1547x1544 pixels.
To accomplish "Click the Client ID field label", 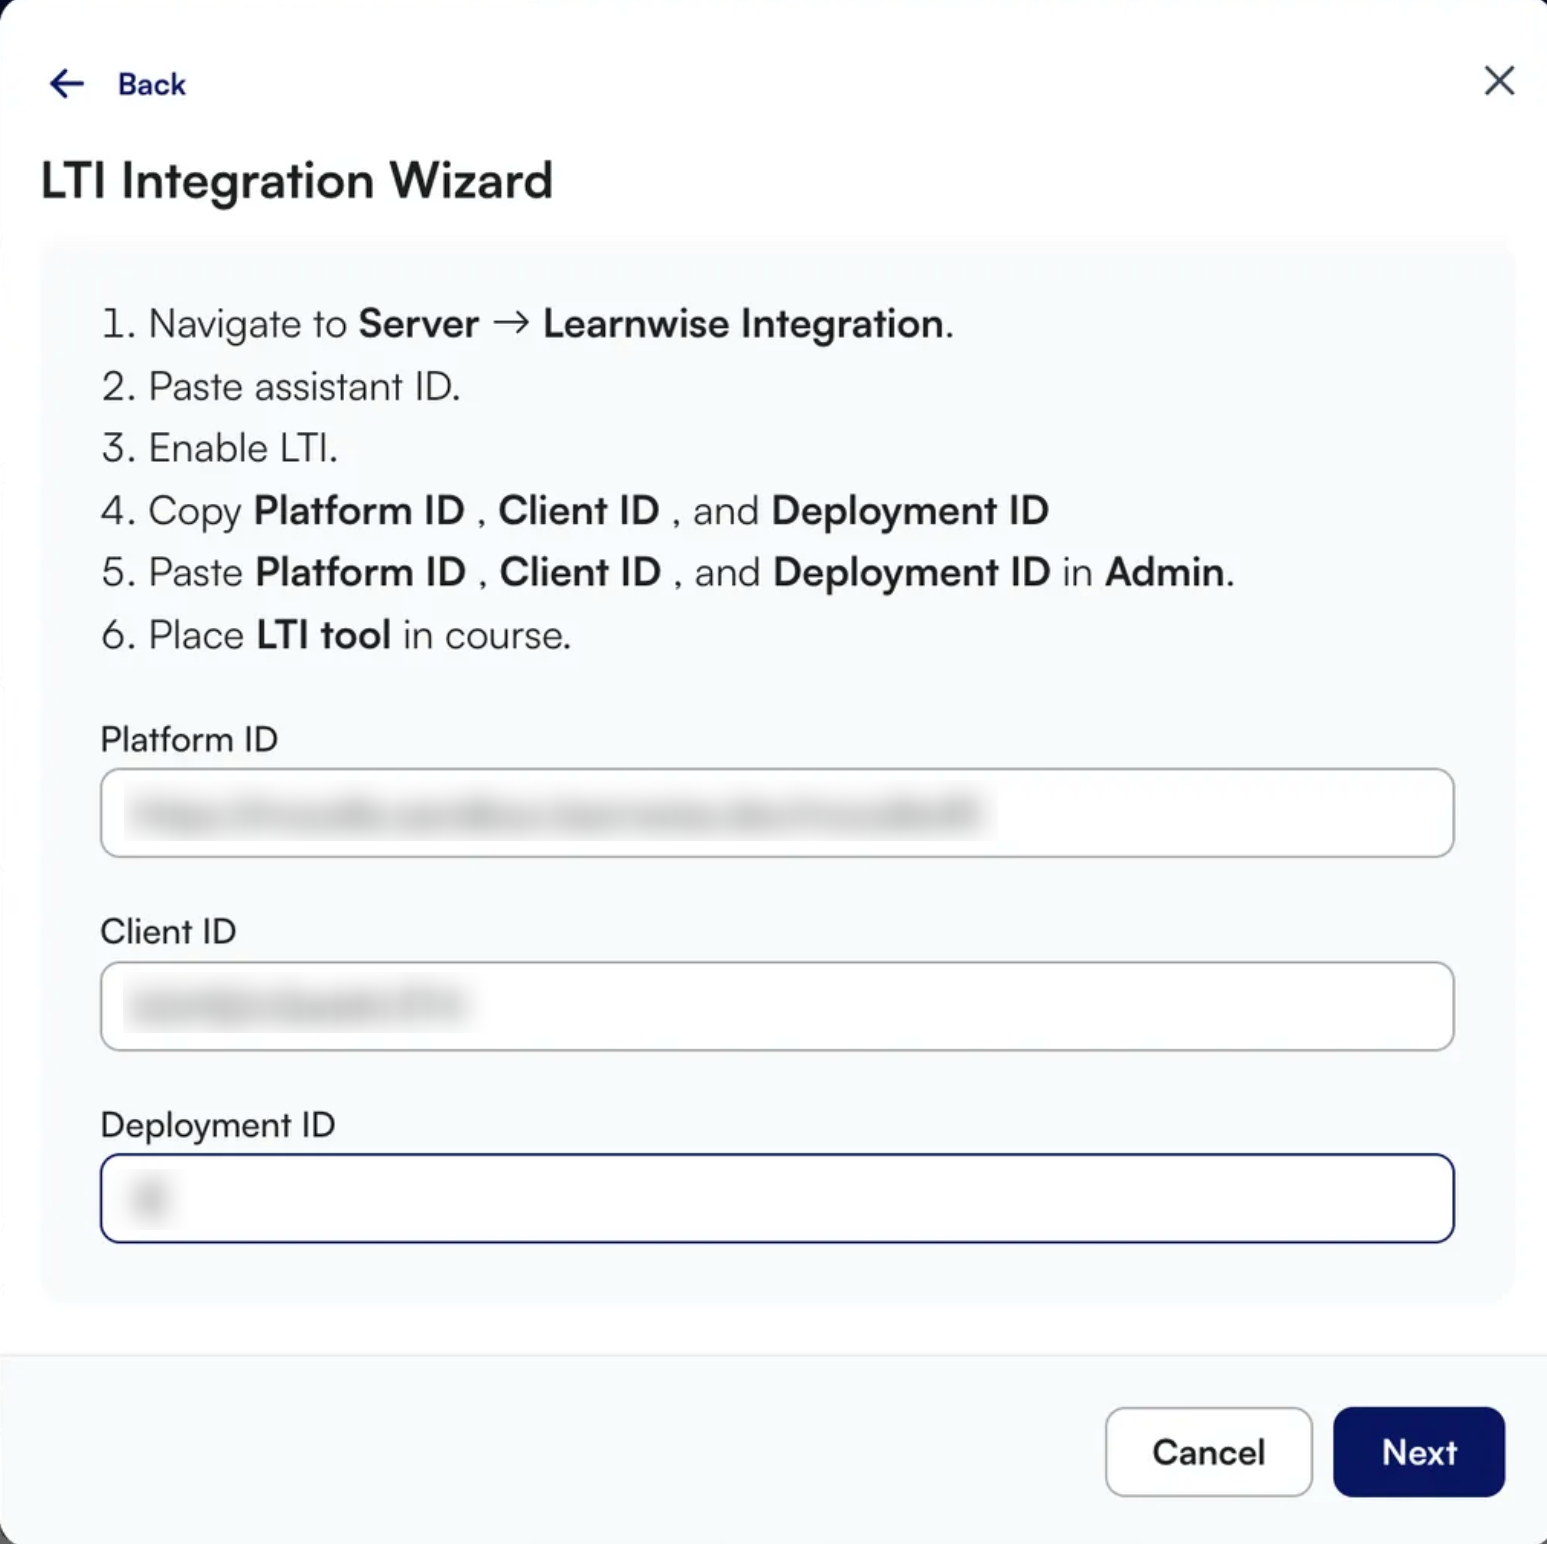I will (168, 932).
